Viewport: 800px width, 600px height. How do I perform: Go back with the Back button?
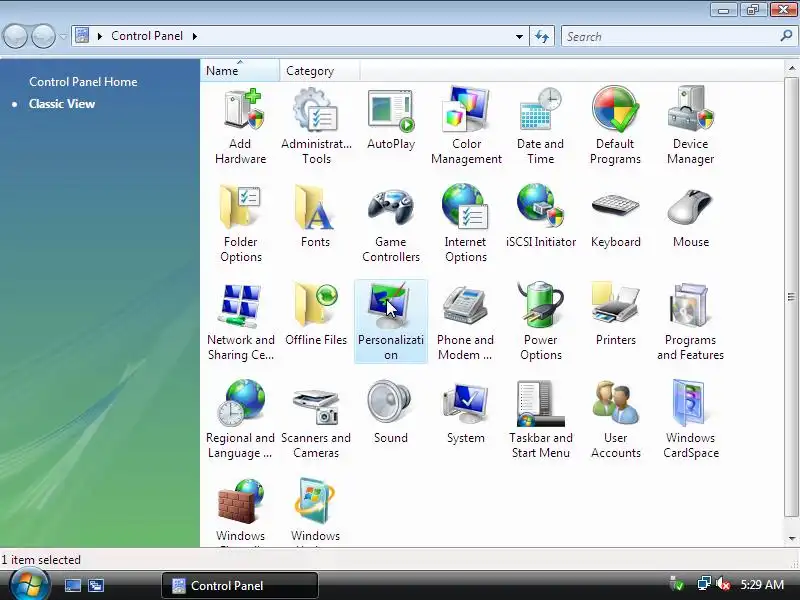click(15, 36)
